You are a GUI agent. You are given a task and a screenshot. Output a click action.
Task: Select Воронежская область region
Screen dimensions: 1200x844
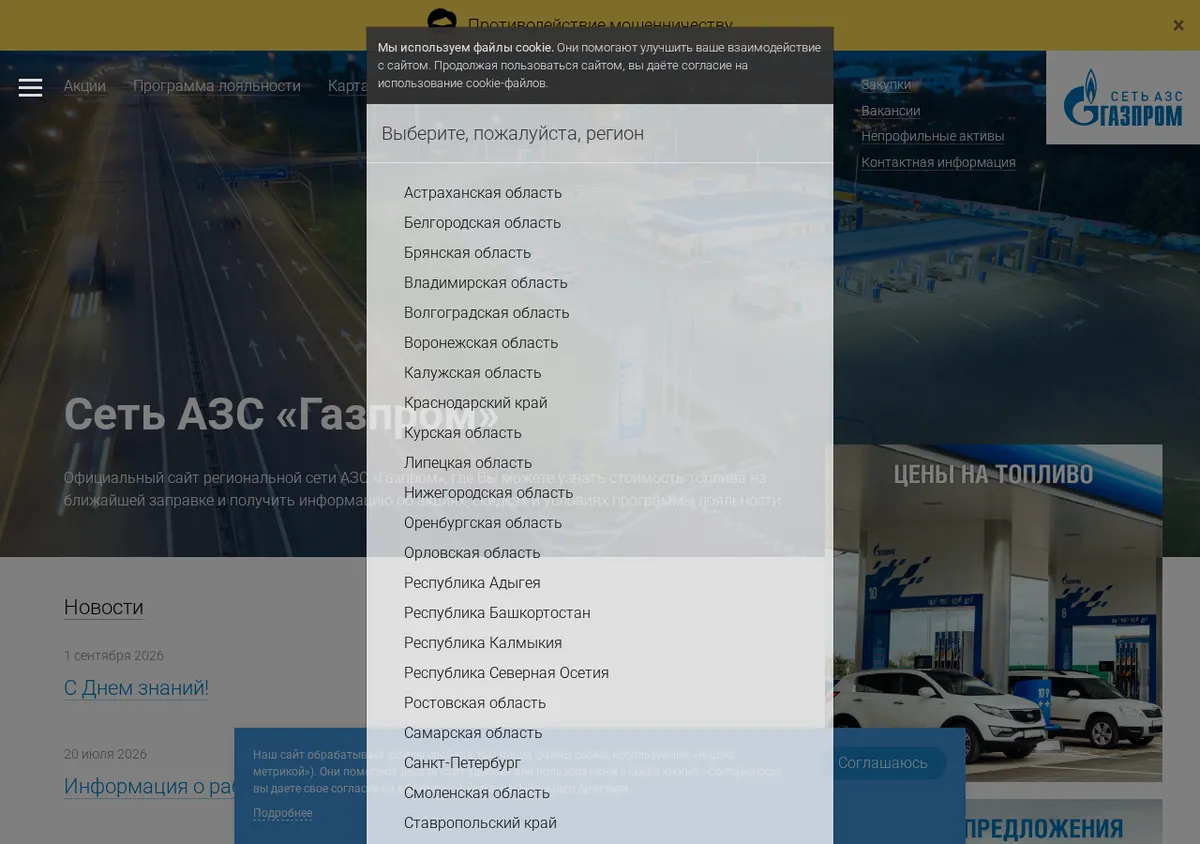point(481,342)
